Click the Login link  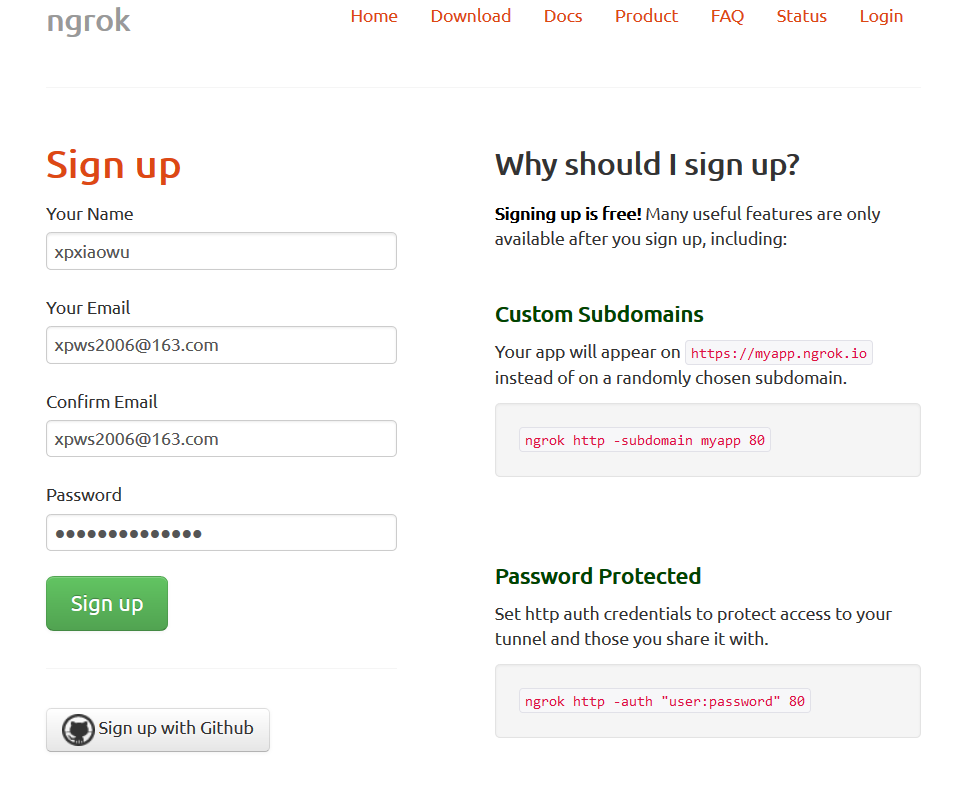coord(881,16)
